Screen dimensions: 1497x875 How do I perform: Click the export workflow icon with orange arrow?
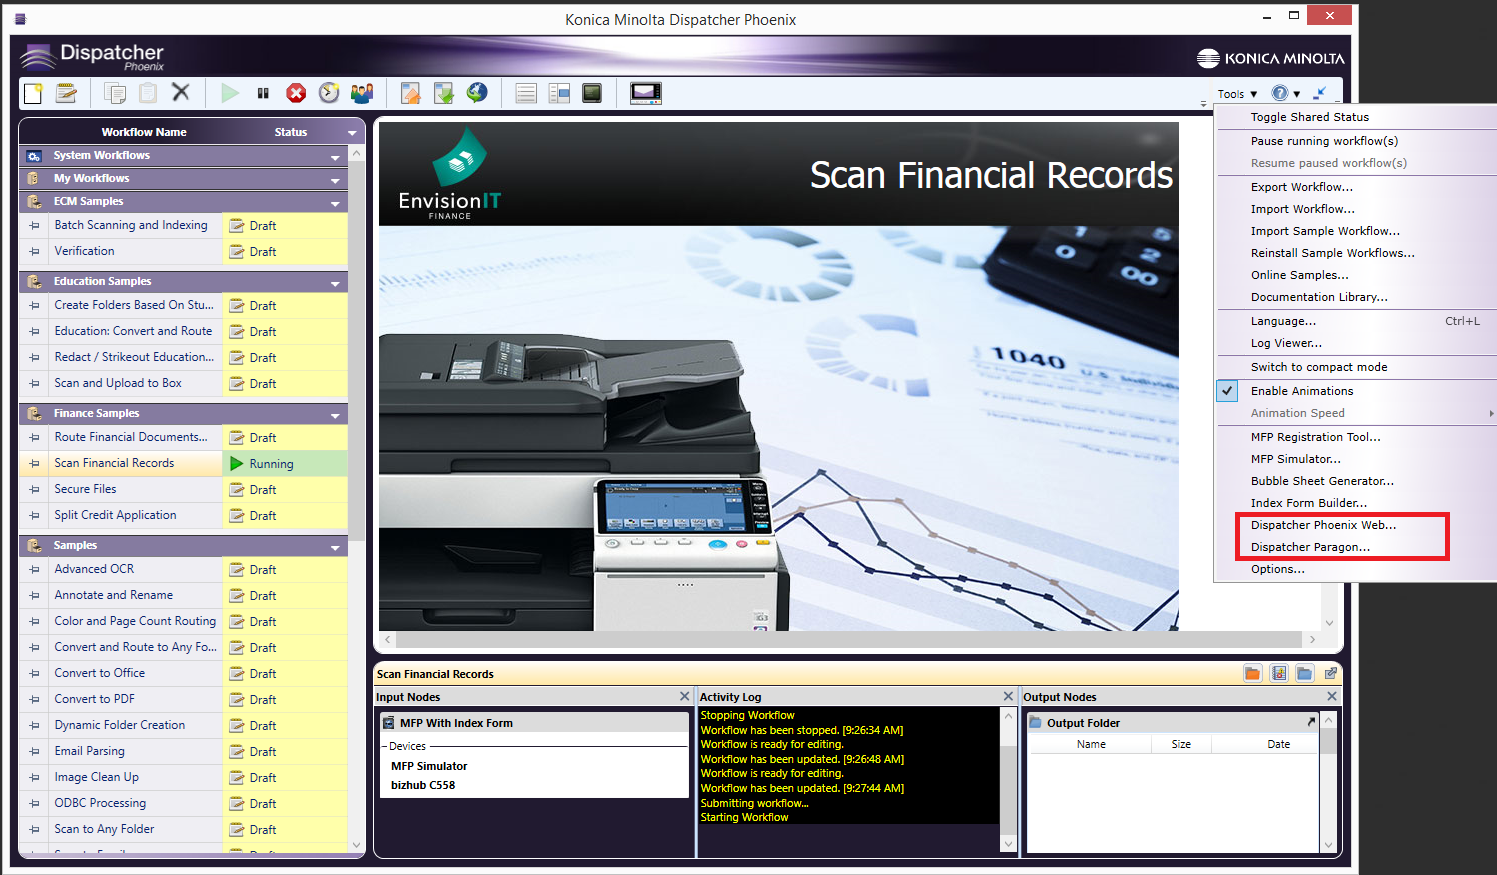(410, 93)
